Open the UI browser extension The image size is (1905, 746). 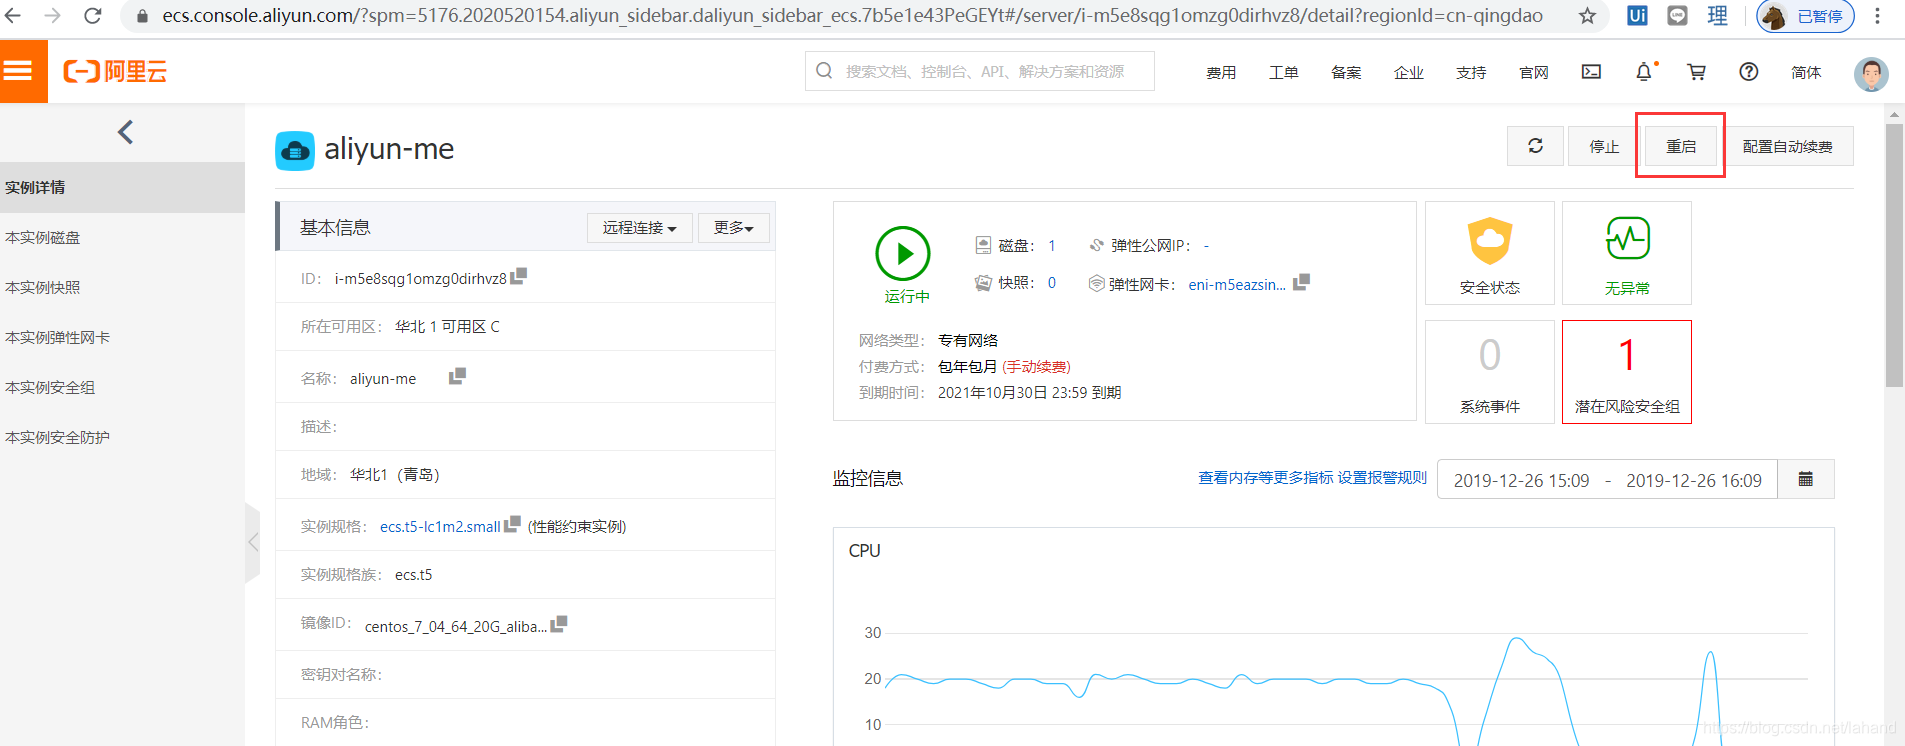pyautogui.click(x=1637, y=16)
